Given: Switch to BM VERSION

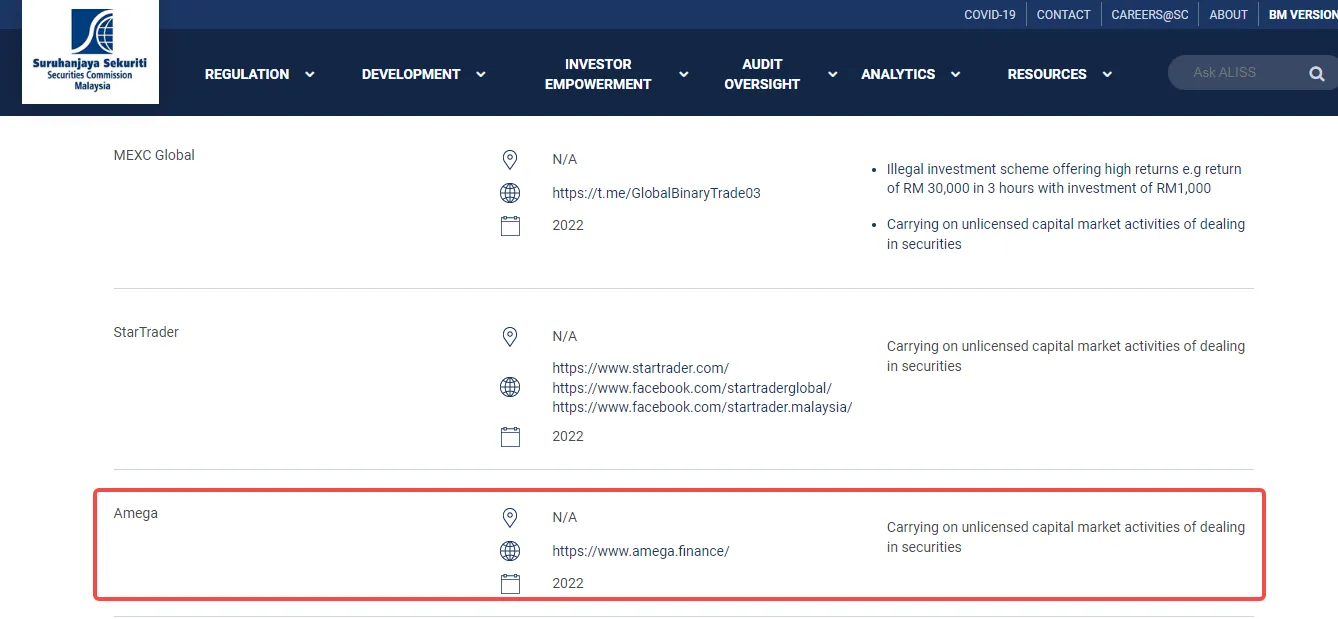Looking at the screenshot, I should [1303, 15].
